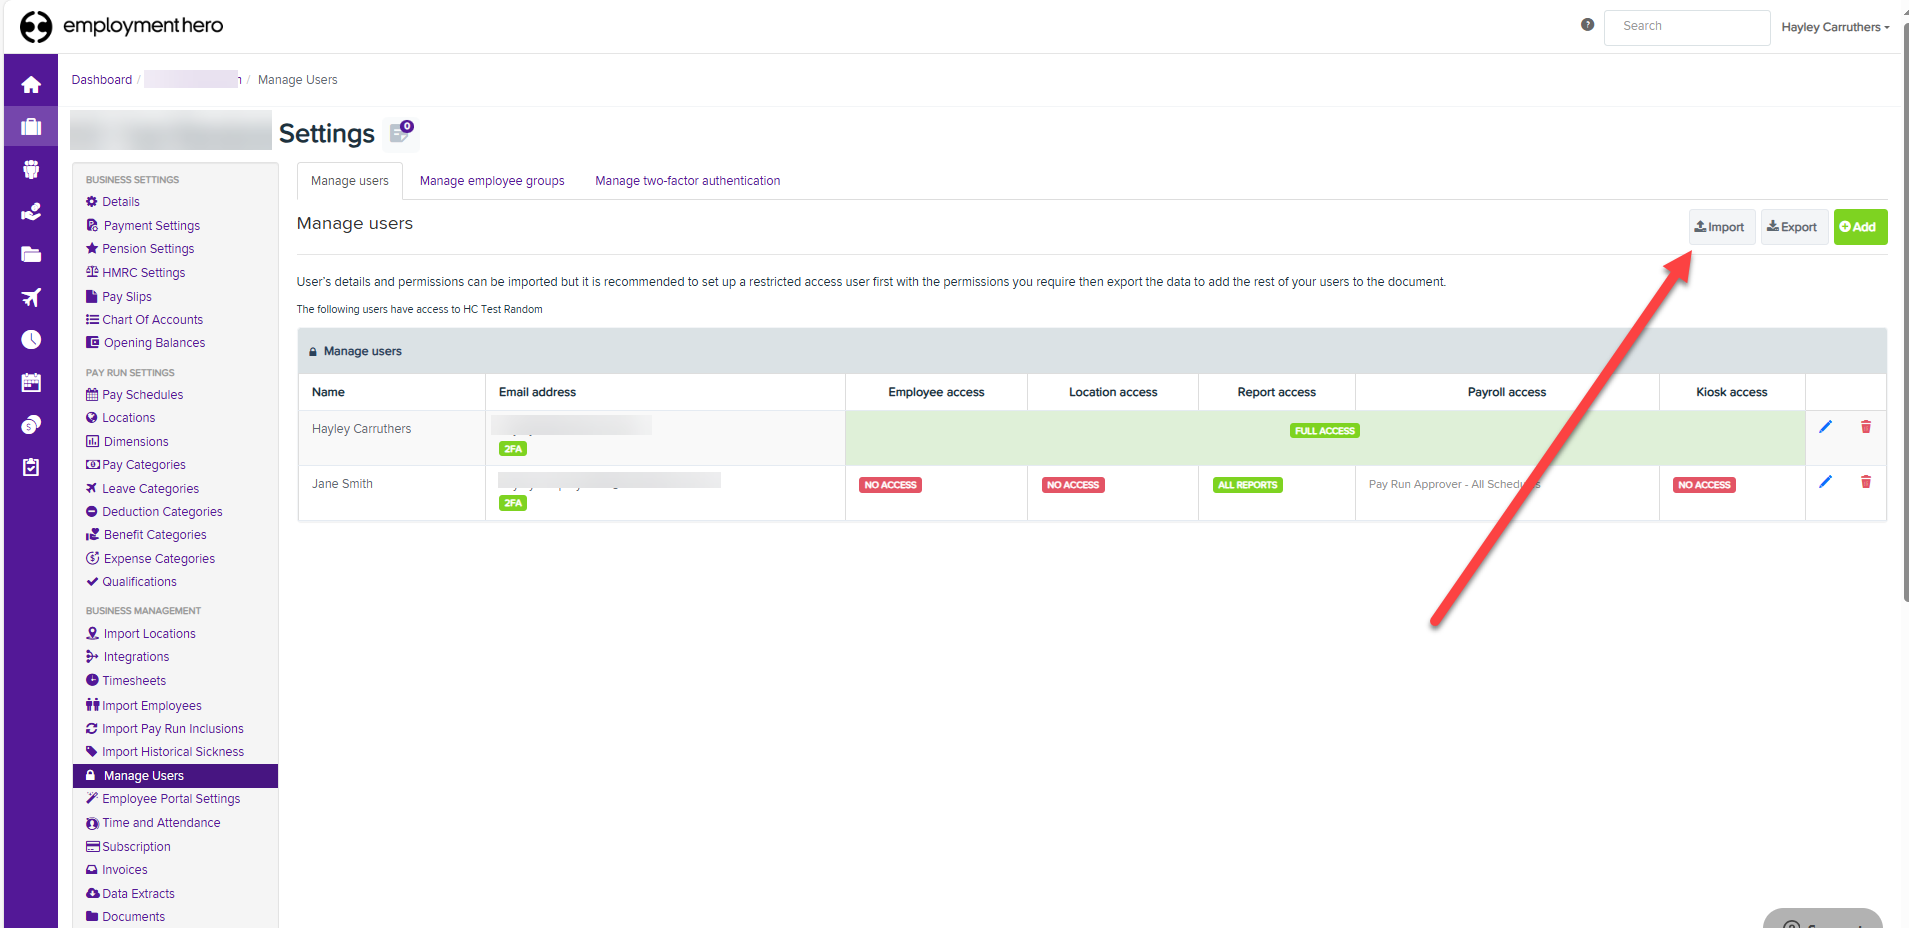Open Expense Categories
Viewport: 1909px width, 928px height.
point(150,559)
